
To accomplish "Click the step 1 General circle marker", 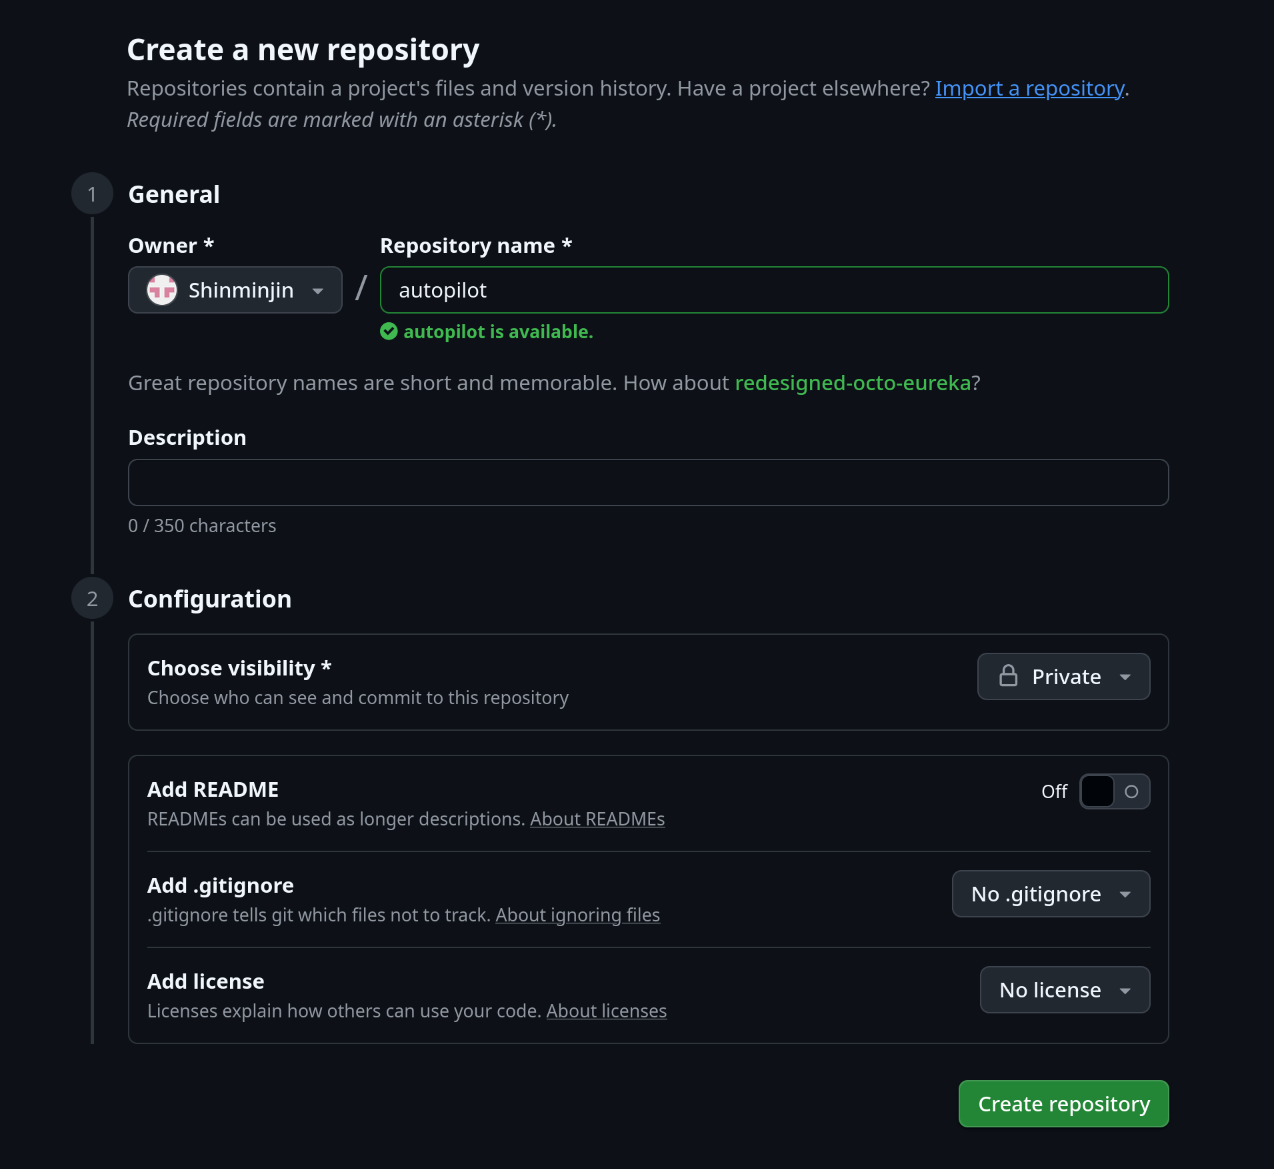I will coord(92,194).
